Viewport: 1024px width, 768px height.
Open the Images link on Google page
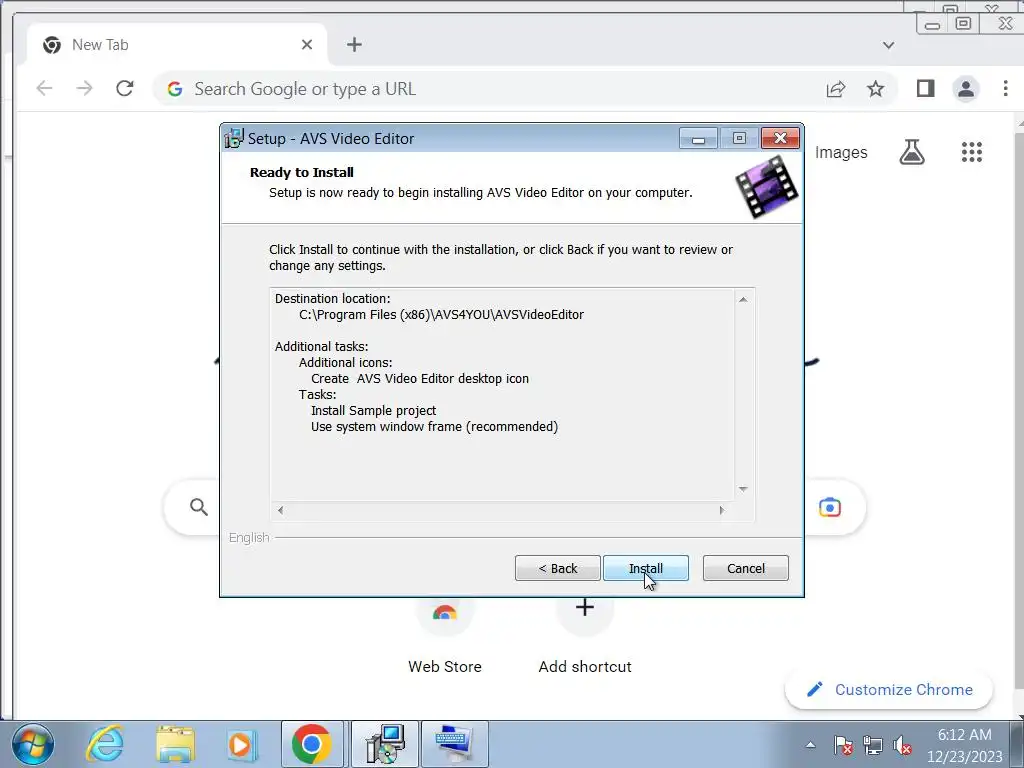(841, 152)
